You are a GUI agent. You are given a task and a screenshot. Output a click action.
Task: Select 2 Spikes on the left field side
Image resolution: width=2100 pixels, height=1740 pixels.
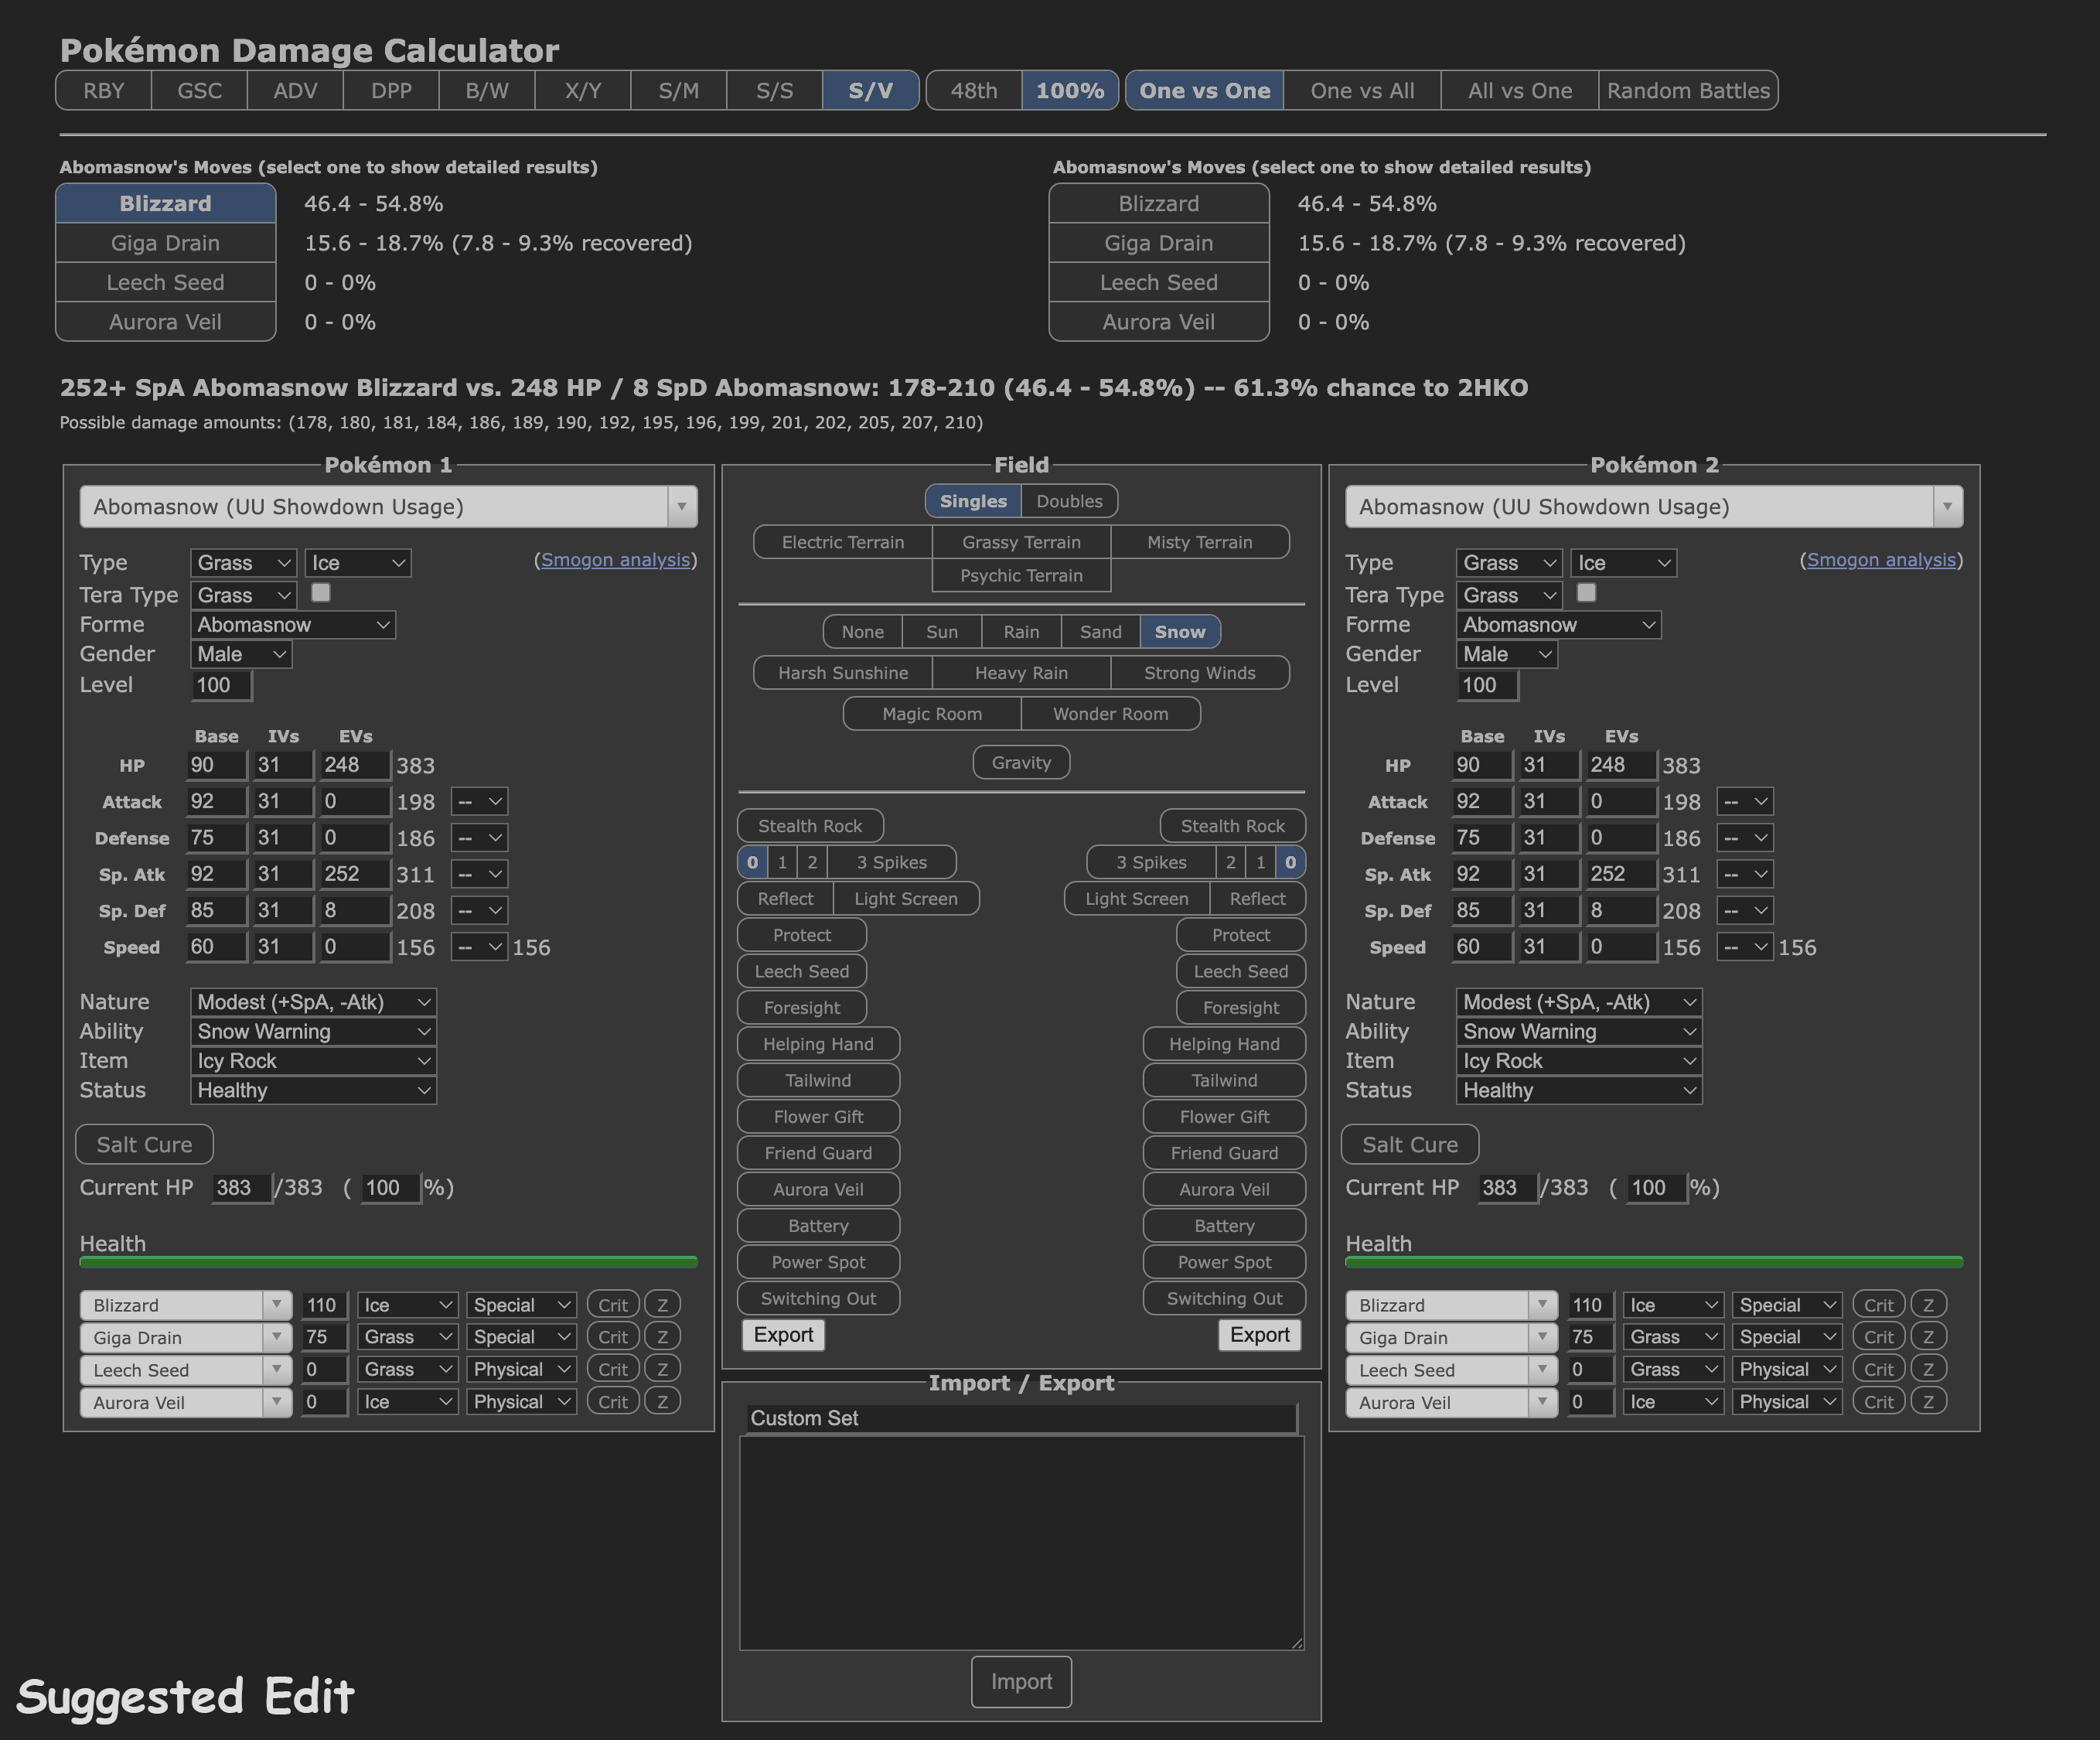pos(811,862)
